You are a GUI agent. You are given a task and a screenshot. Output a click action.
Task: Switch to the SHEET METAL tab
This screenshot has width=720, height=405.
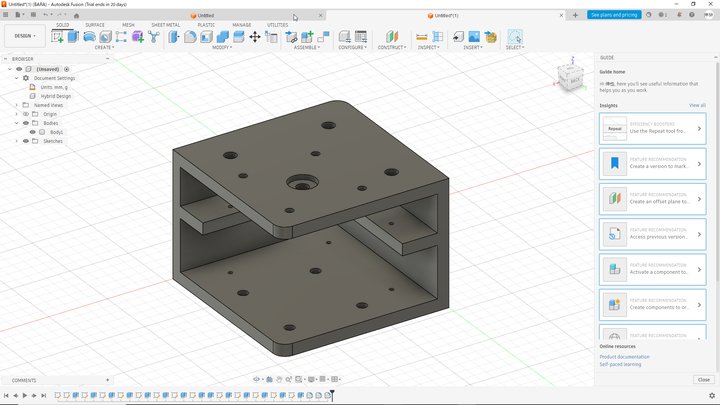165,25
